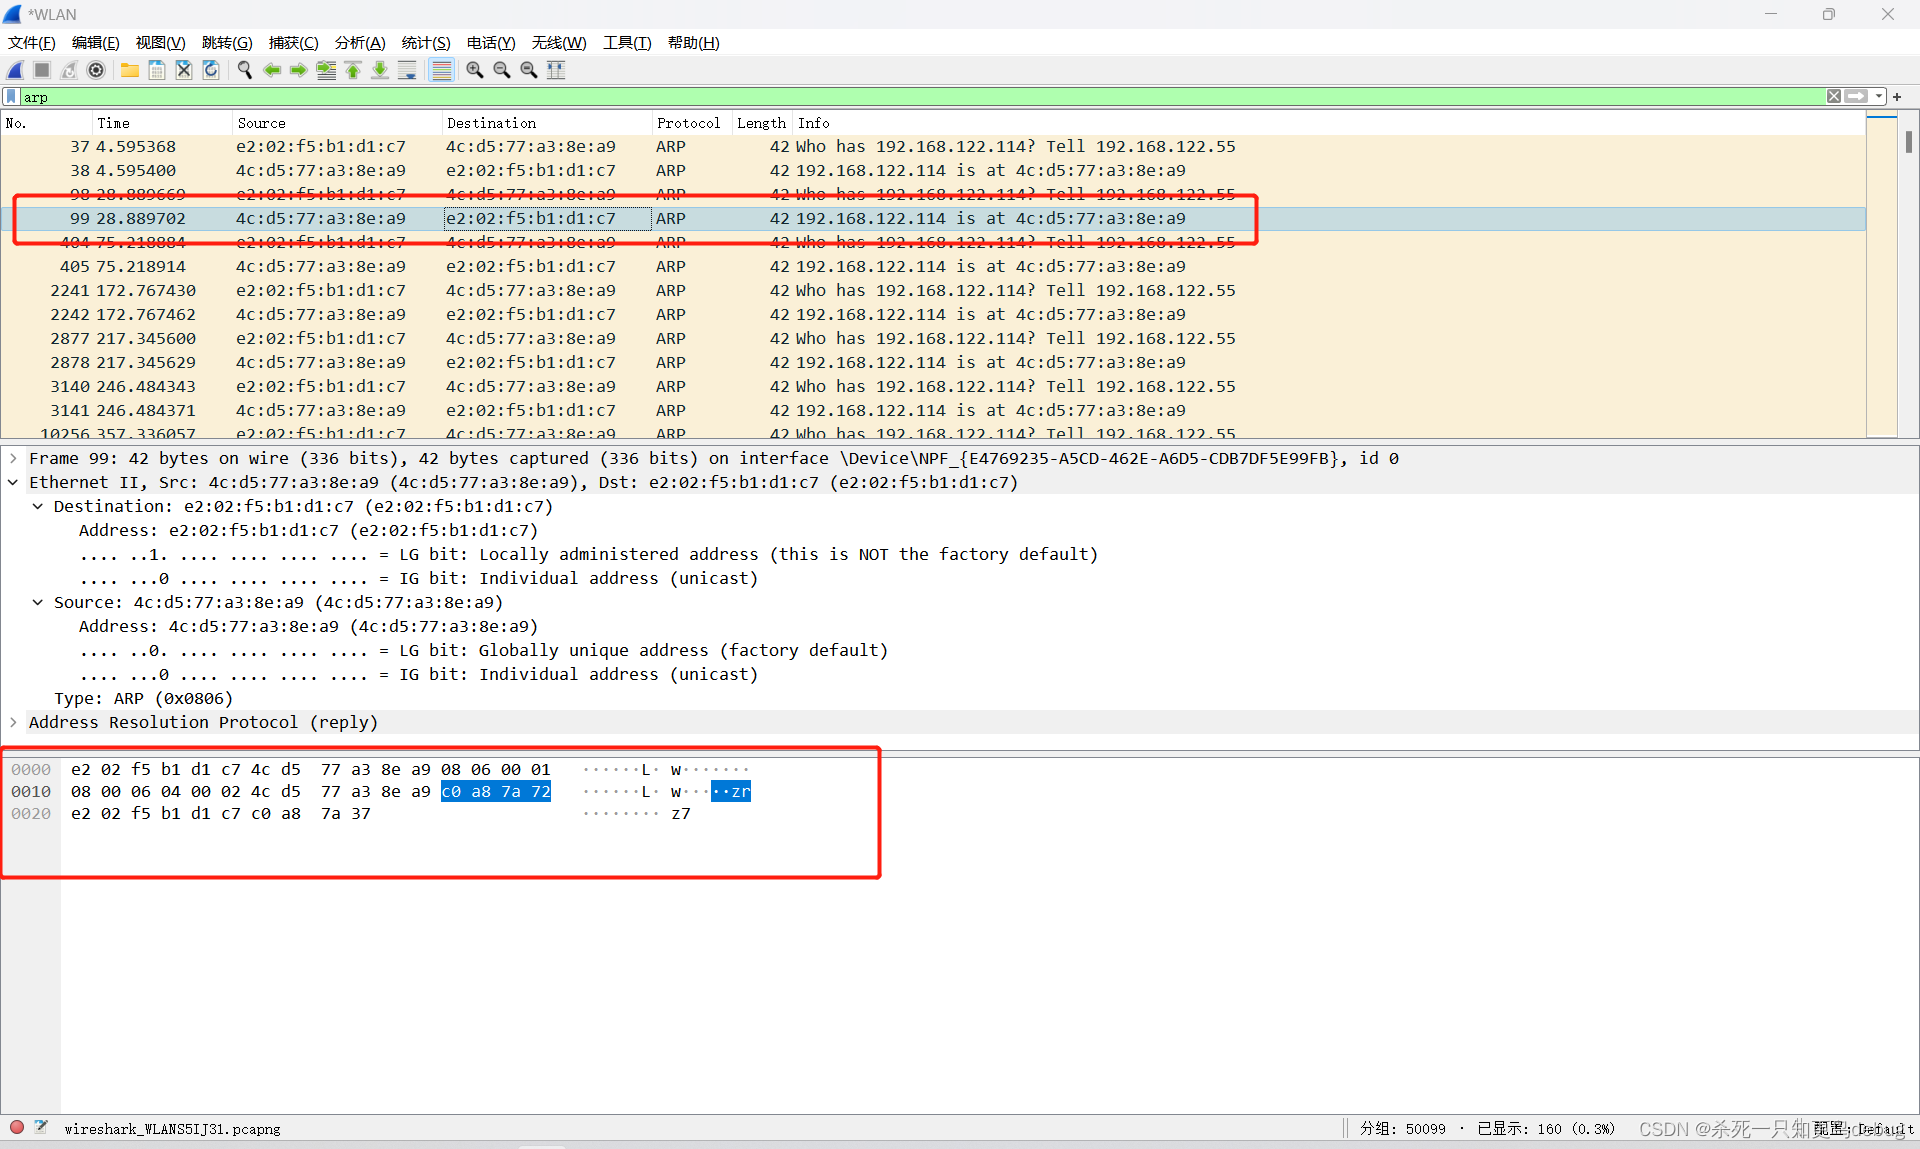This screenshot has height=1149, width=1920.
Task: Sort packets by the Info column header
Action: pos(1329,123)
